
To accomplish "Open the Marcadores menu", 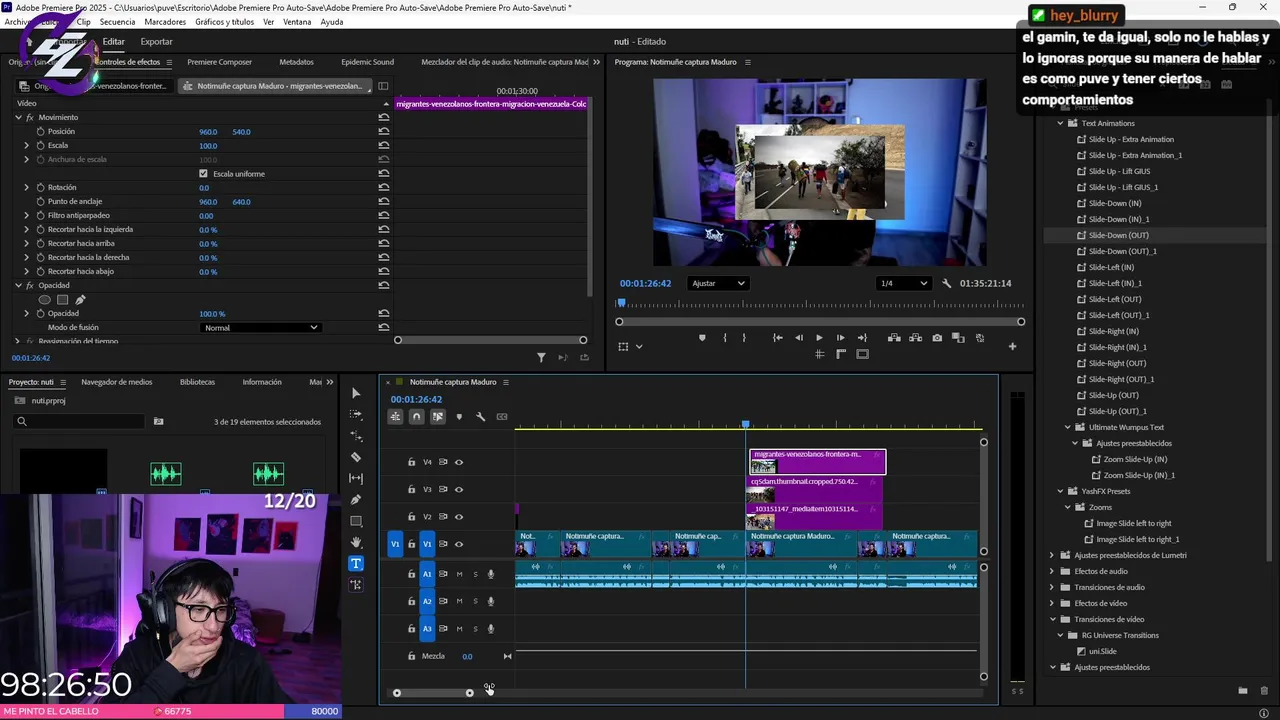I will pyautogui.click(x=165, y=22).
